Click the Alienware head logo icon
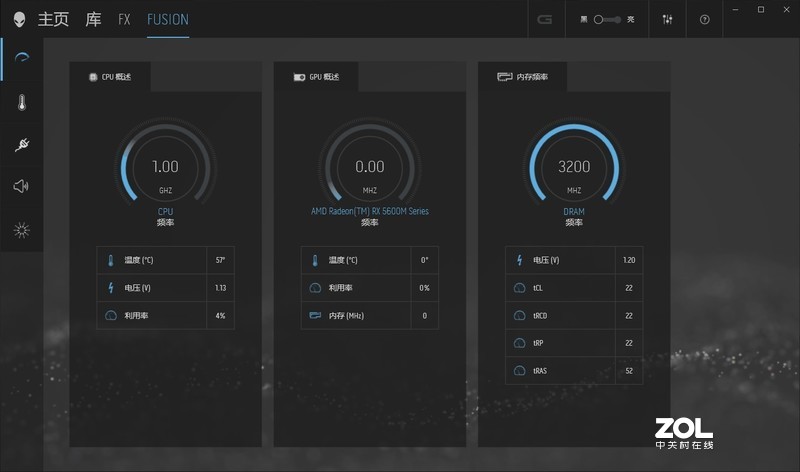The width and height of the screenshot is (800, 472). [x=19, y=19]
